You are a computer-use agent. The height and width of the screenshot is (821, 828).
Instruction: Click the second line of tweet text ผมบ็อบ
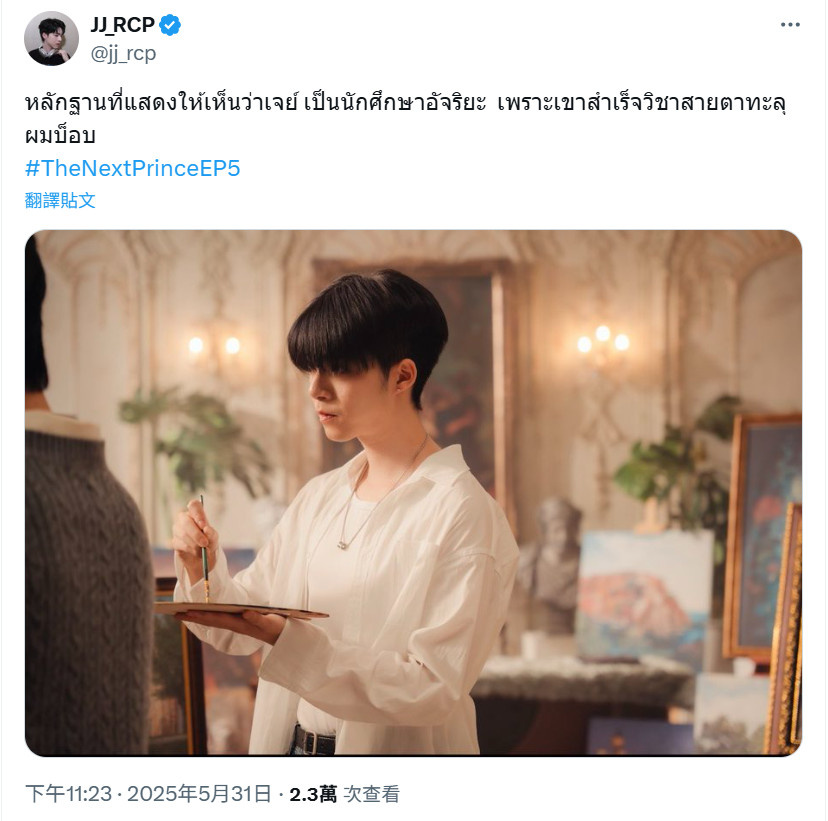point(60,136)
